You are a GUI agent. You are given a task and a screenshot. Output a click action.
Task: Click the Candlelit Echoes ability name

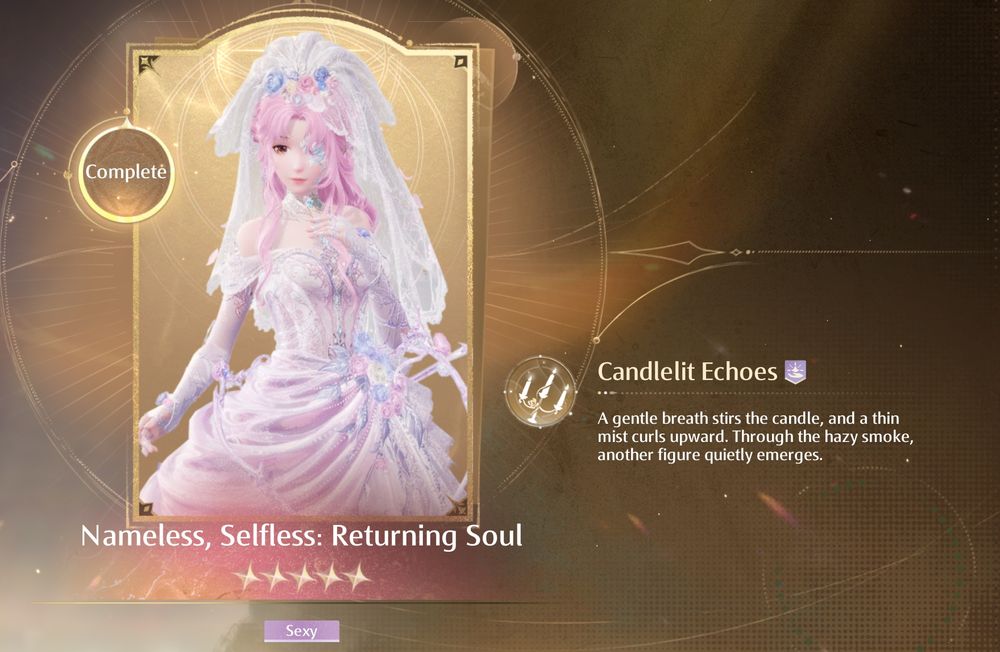[687, 371]
